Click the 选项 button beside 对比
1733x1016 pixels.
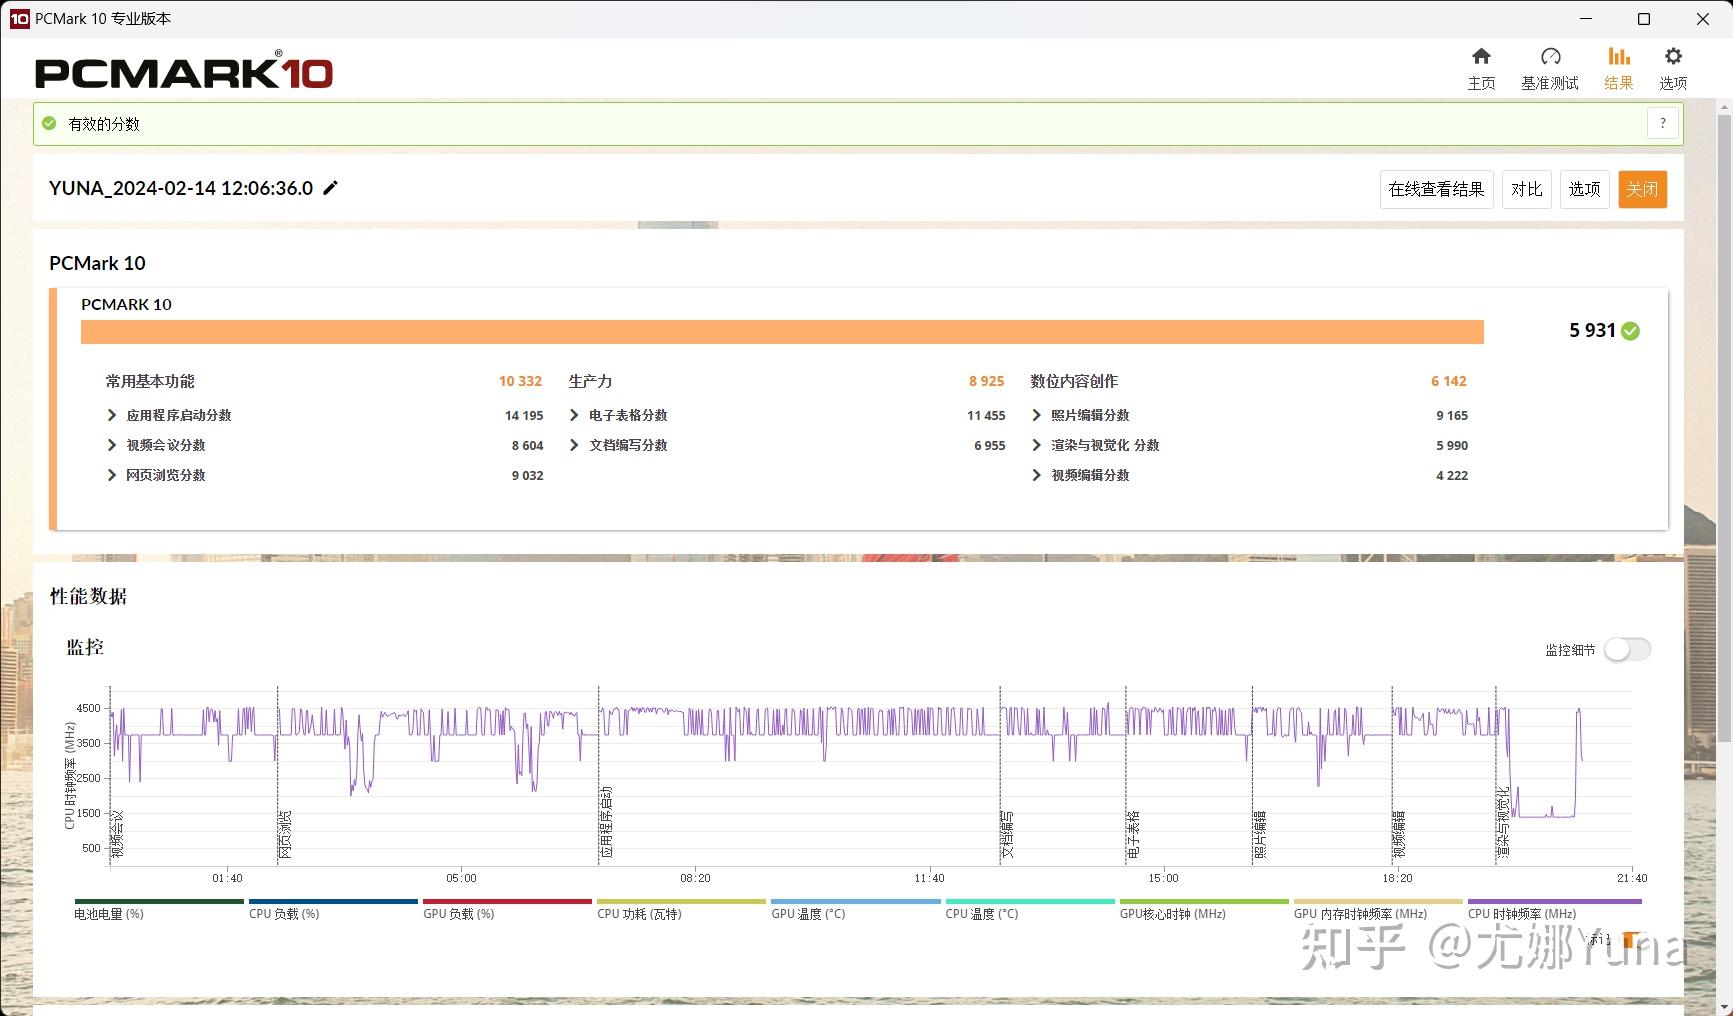(1584, 189)
